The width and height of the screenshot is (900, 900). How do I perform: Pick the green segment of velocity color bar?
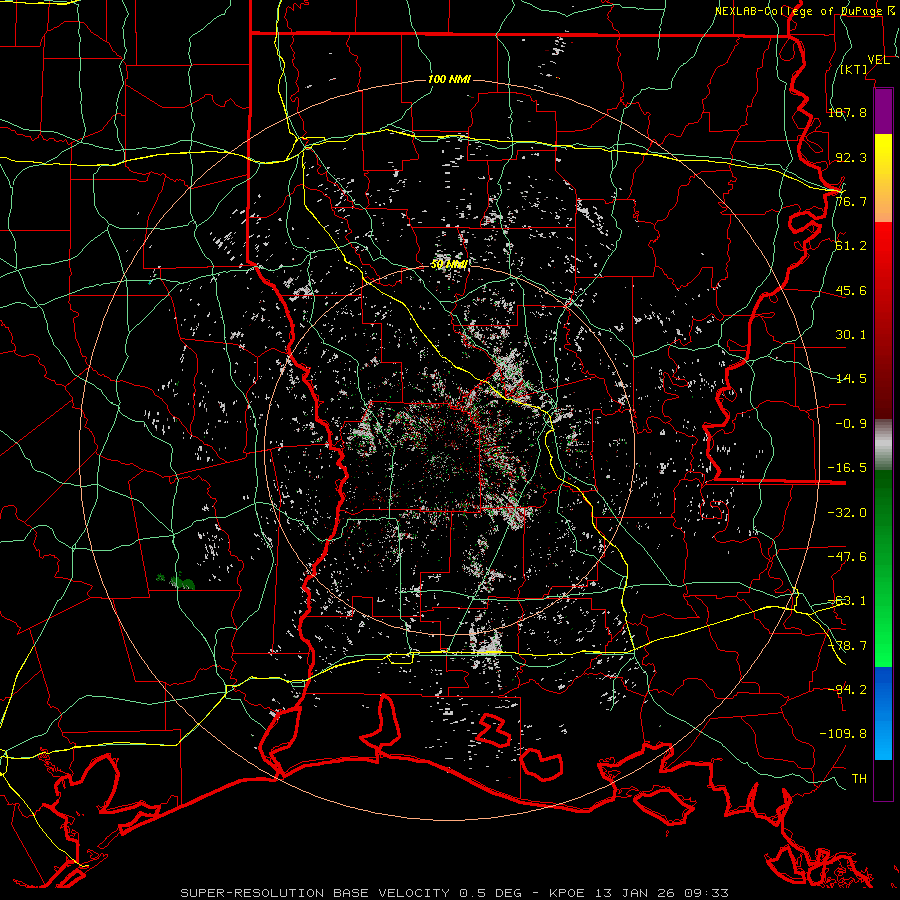883,568
